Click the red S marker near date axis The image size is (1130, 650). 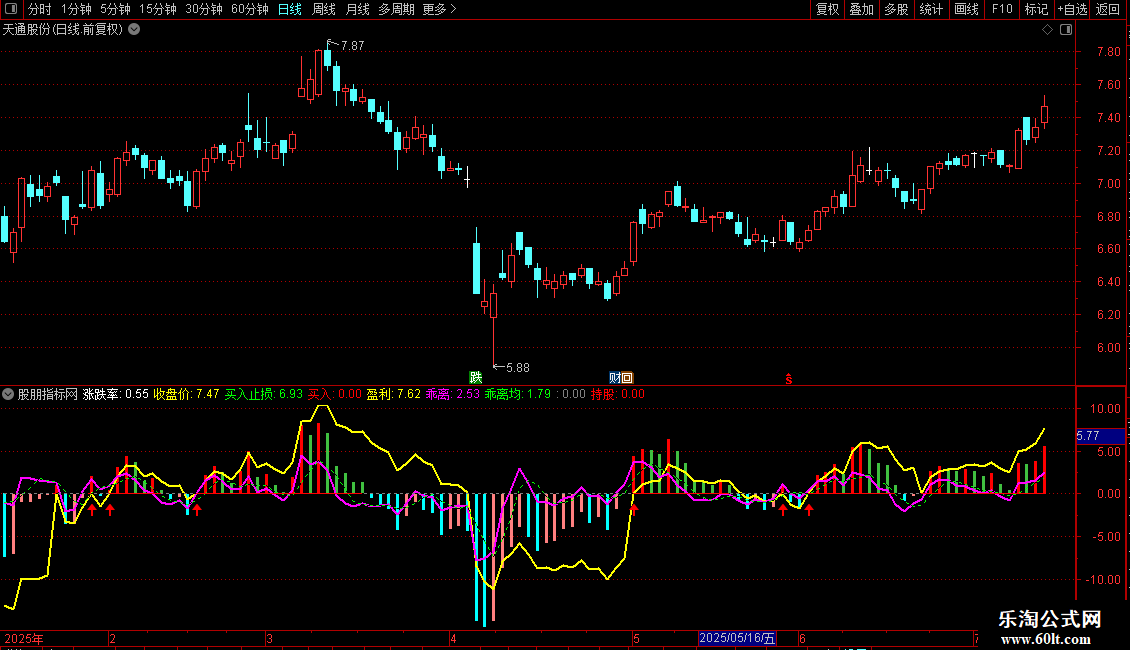click(789, 378)
